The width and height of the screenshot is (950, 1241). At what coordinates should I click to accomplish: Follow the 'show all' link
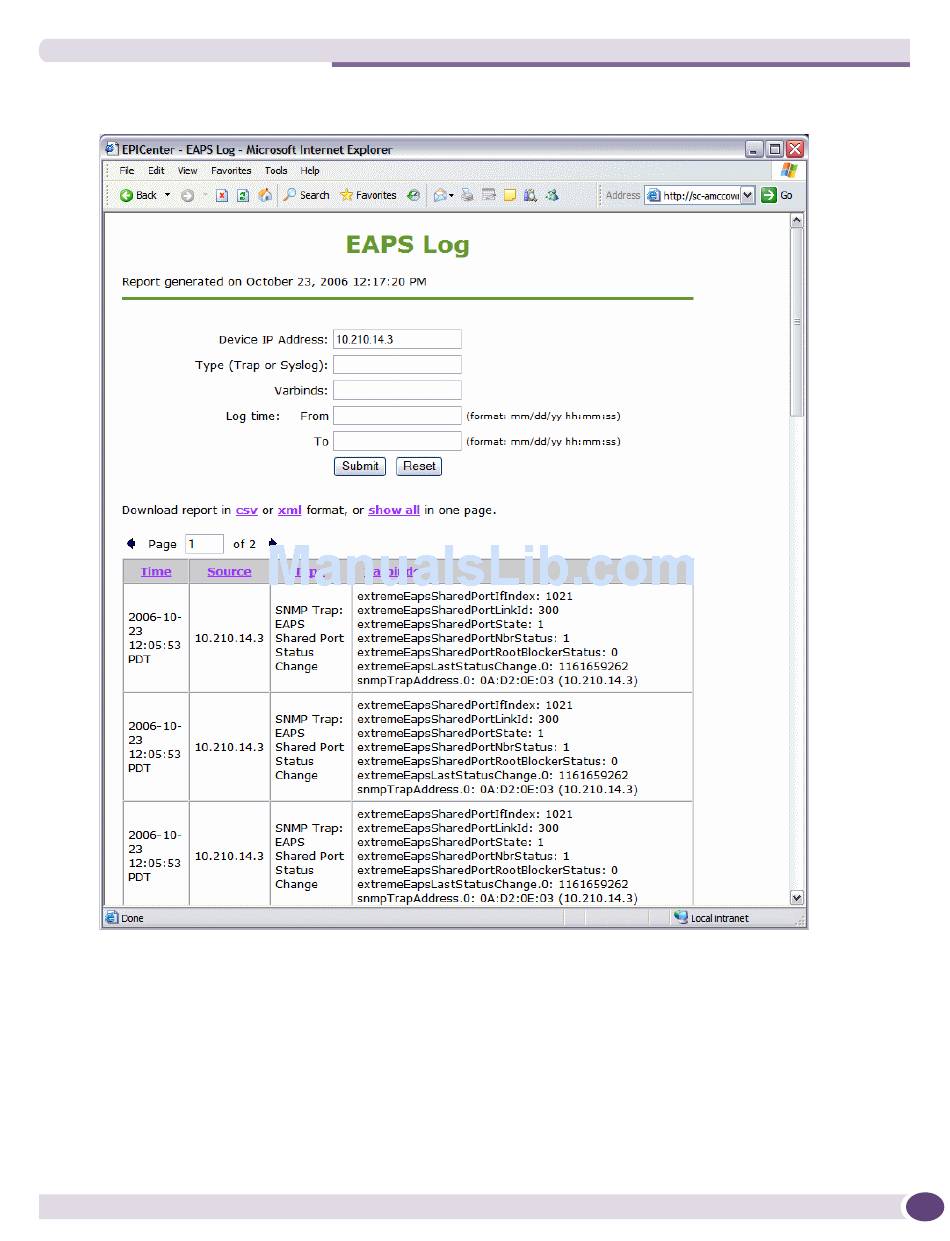pos(394,510)
